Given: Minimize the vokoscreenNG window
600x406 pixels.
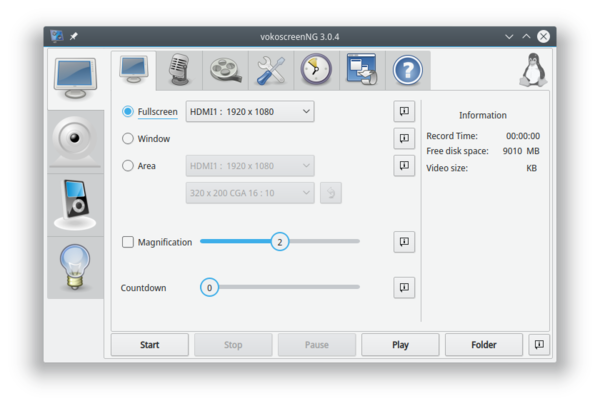Looking at the screenshot, I should click(509, 37).
